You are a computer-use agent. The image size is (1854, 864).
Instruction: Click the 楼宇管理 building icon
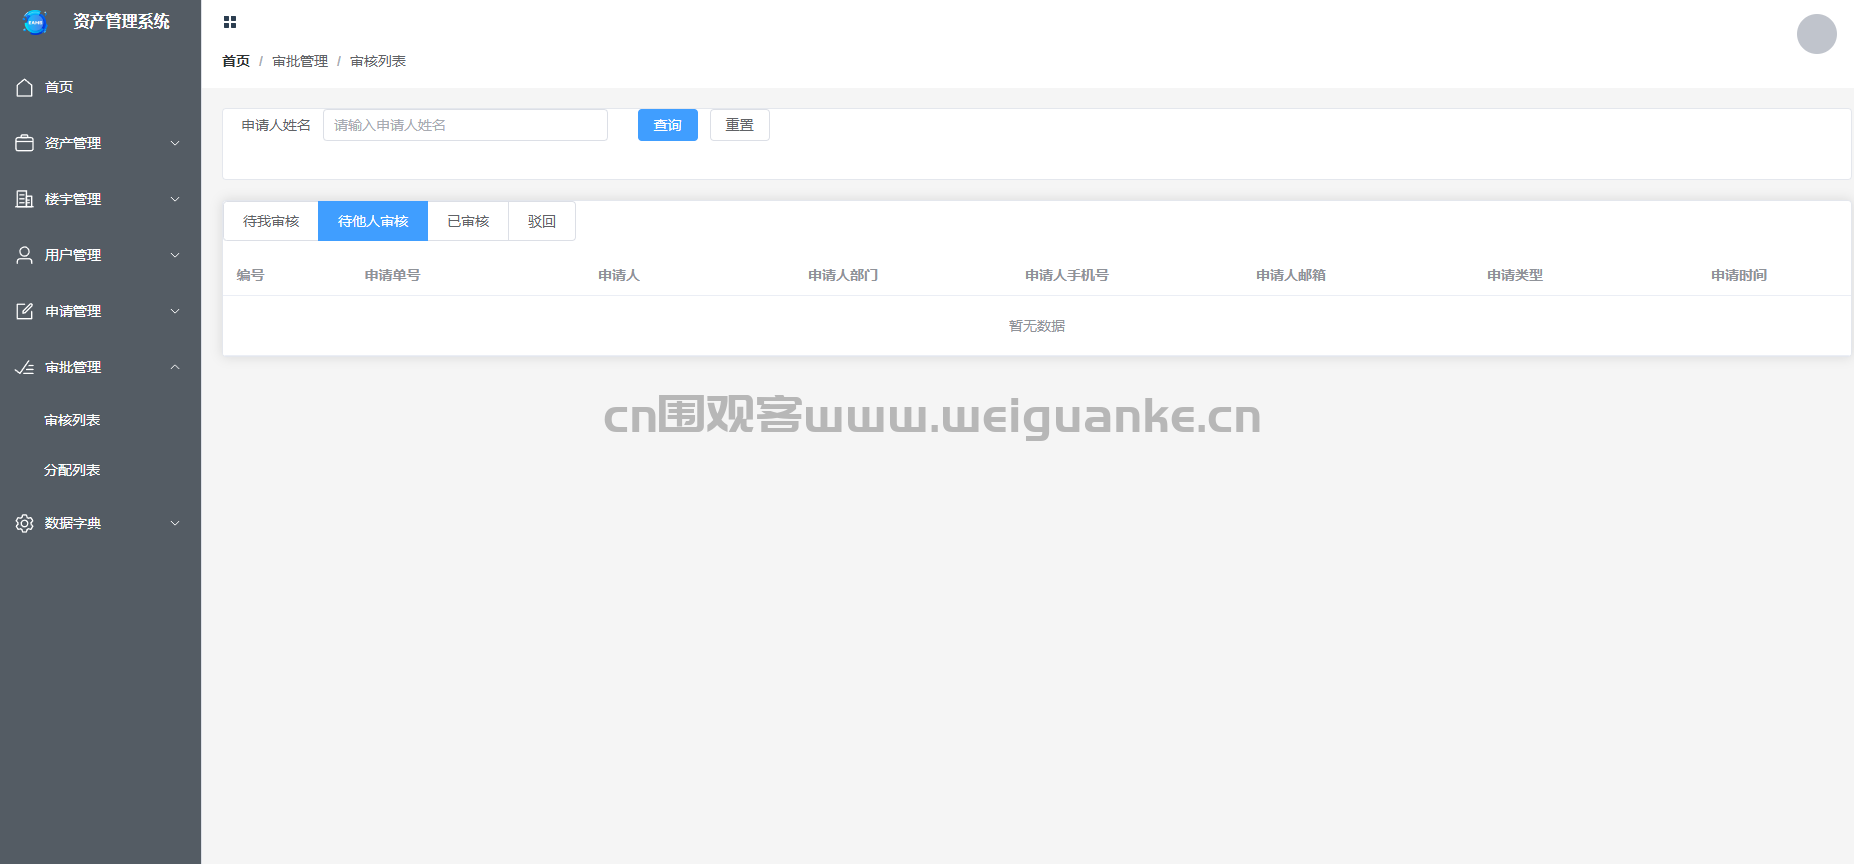coord(25,200)
